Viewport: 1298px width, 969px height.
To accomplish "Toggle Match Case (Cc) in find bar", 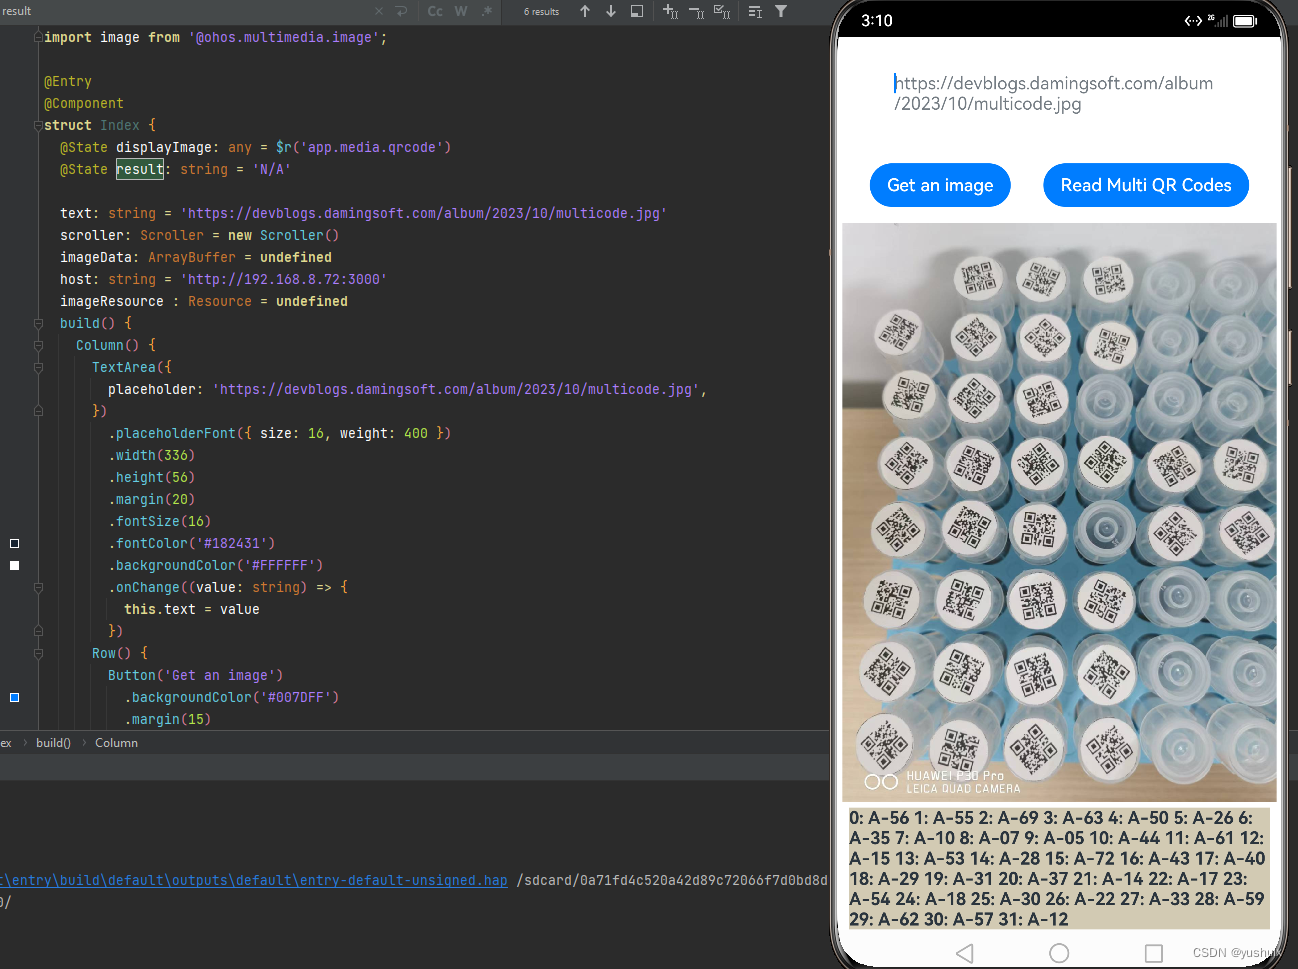I will pos(435,11).
